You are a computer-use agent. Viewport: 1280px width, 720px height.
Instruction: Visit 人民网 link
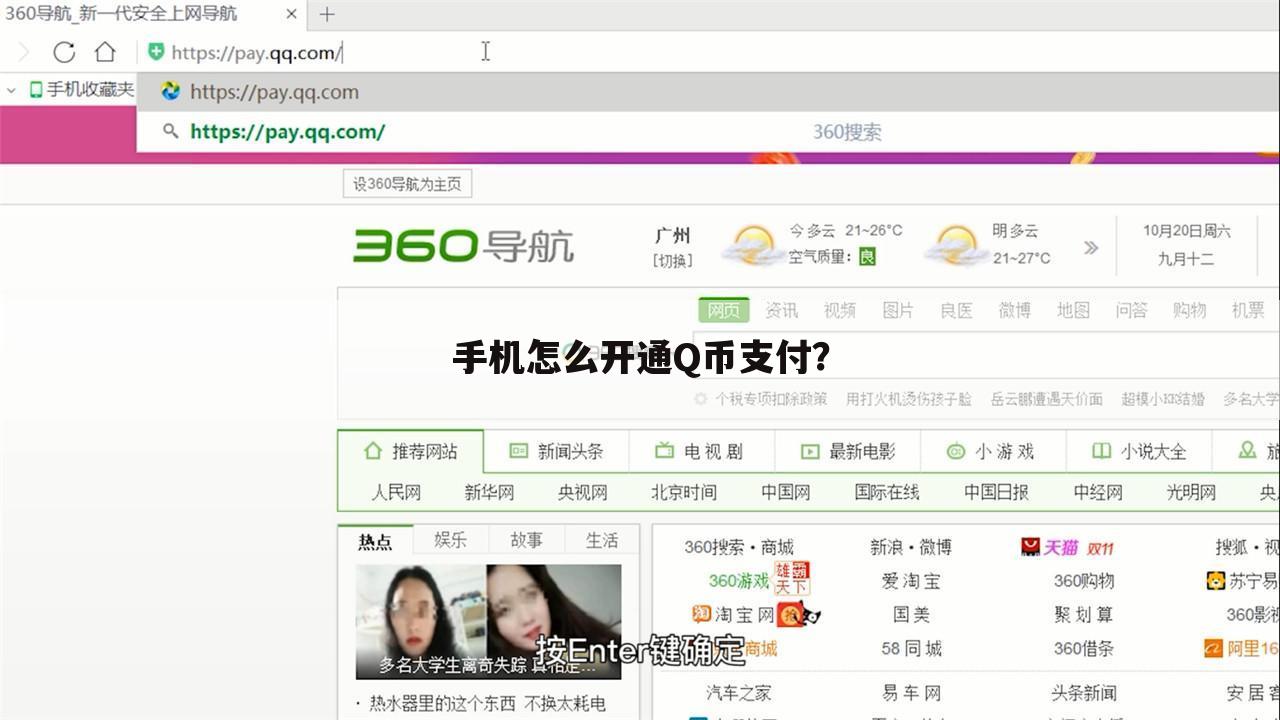[396, 492]
